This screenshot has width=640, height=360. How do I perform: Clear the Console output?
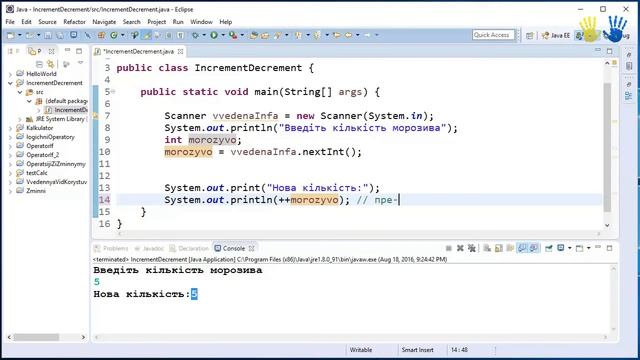(487, 248)
